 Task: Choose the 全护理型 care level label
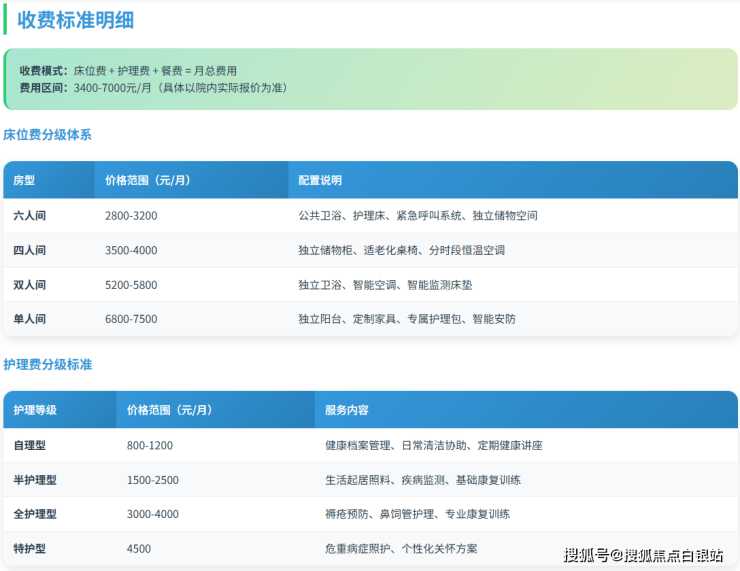(35, 514)
